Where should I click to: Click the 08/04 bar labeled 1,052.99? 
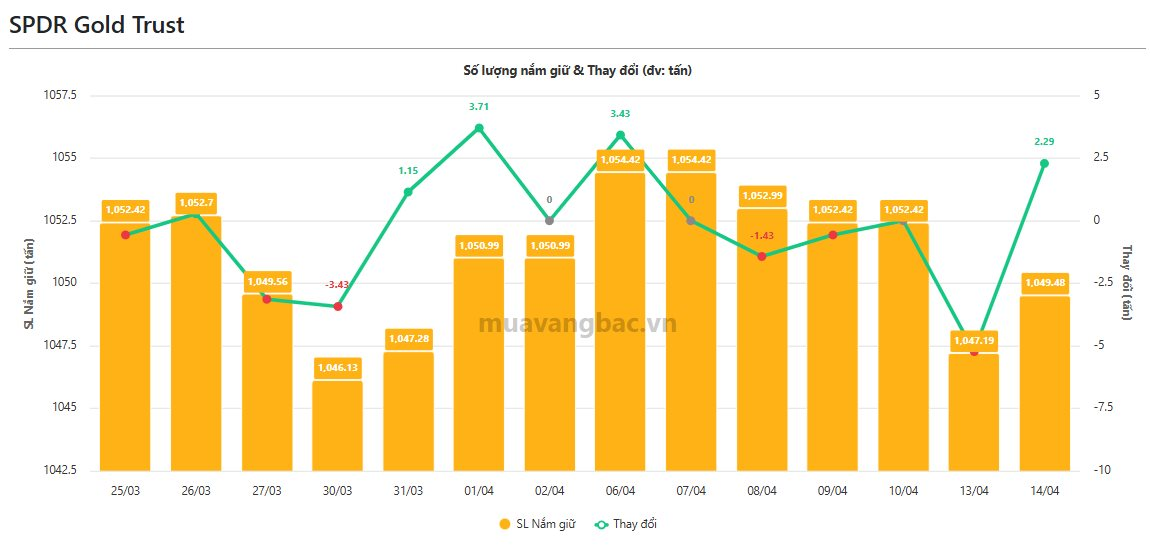(761, 339)
